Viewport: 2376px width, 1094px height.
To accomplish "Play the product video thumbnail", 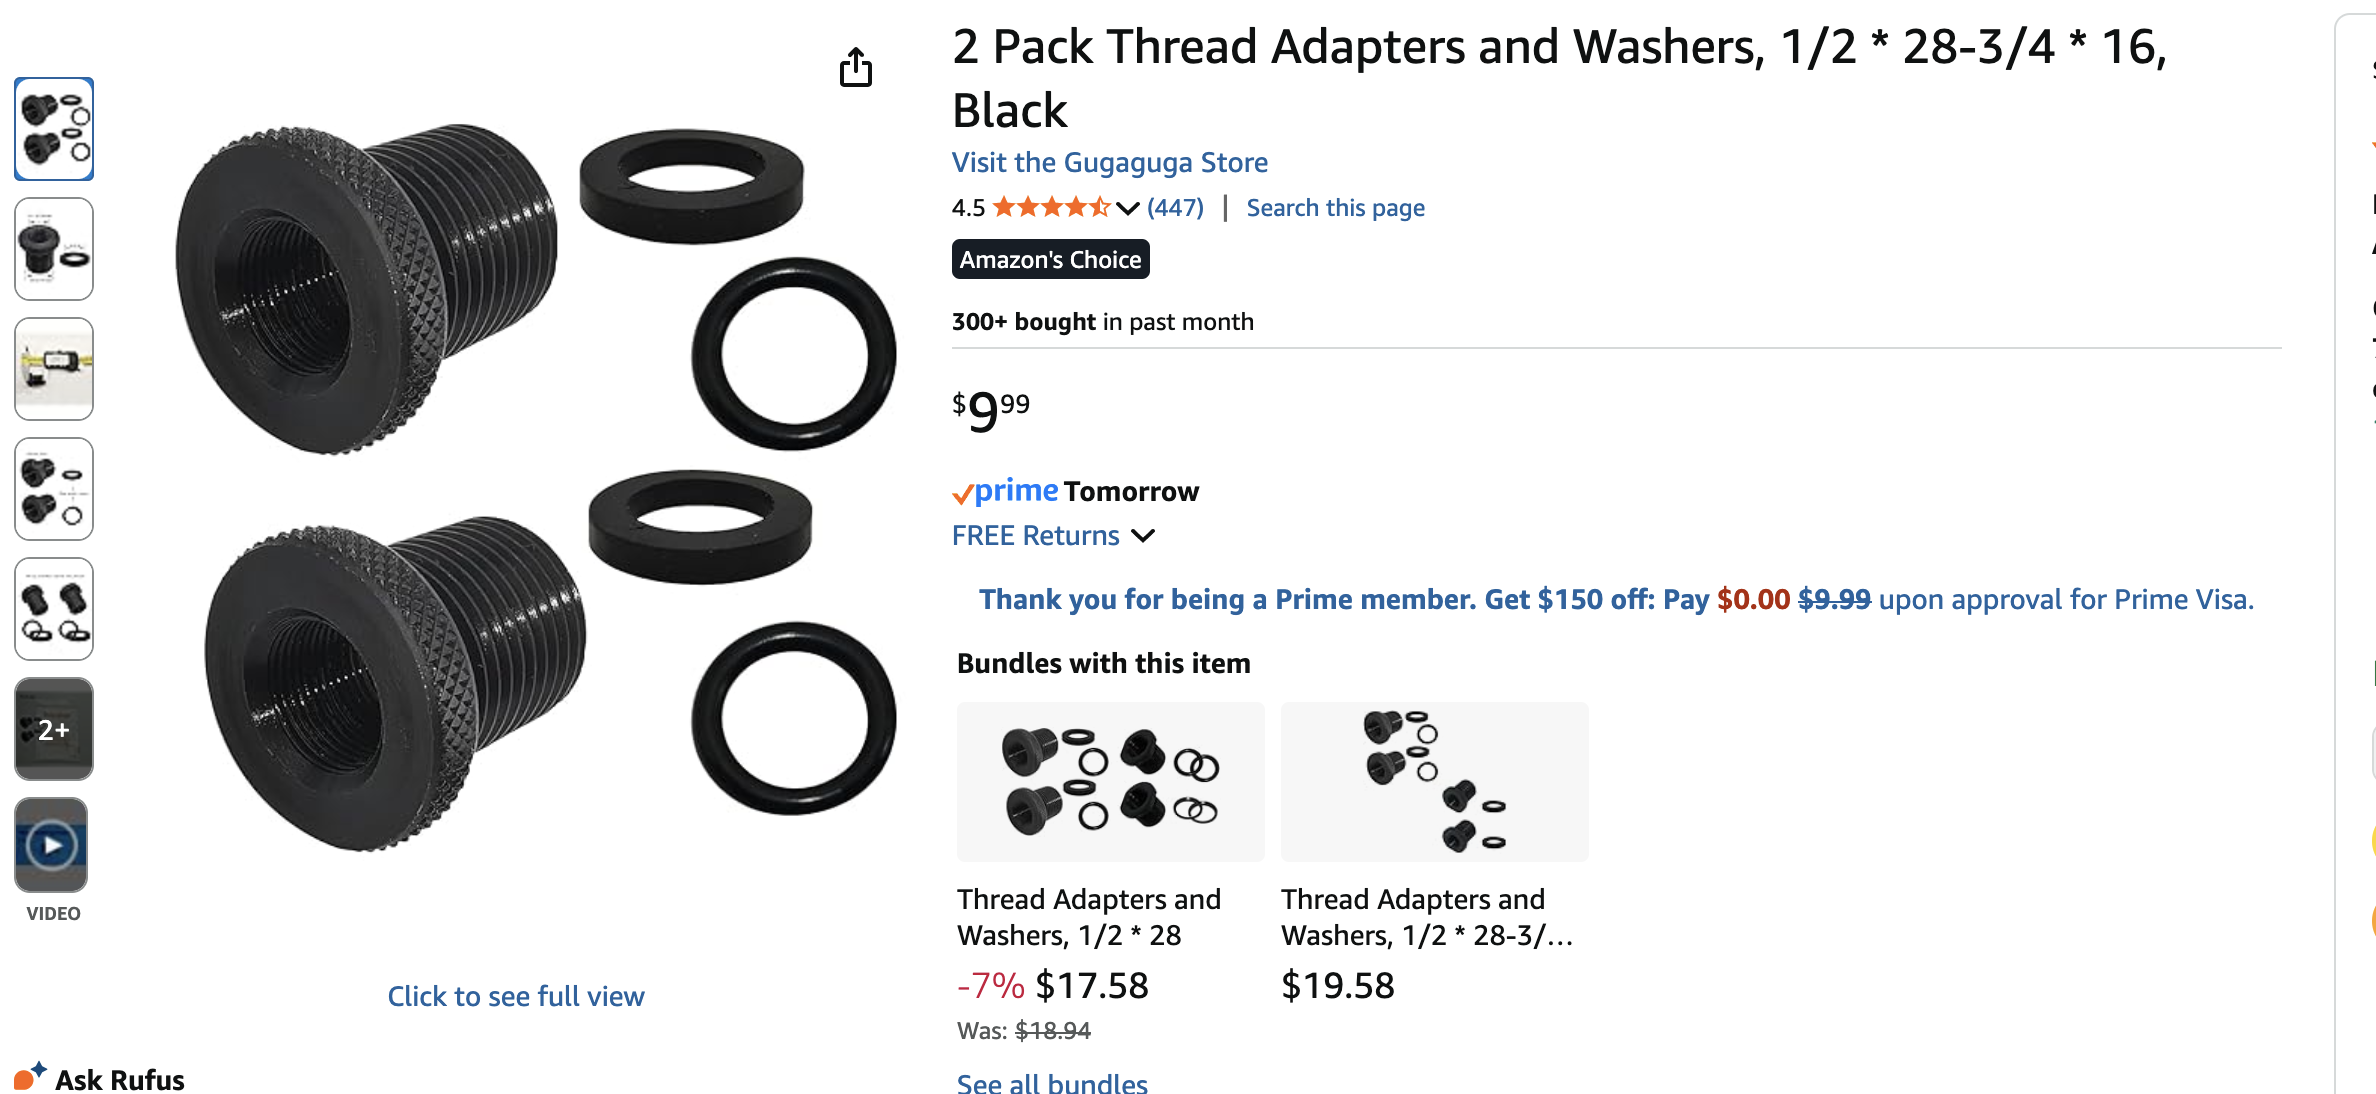I will point(52,845).
